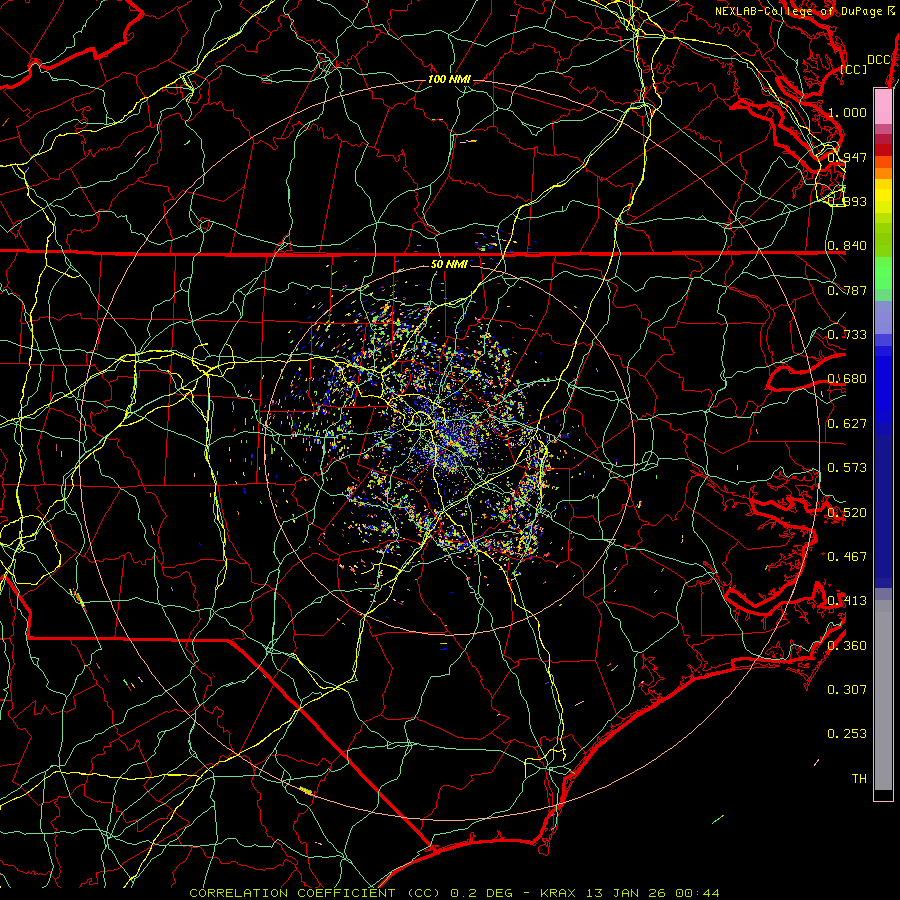Select the 0.627 scale value
The image size is (900, 900).
coord(847,424)
